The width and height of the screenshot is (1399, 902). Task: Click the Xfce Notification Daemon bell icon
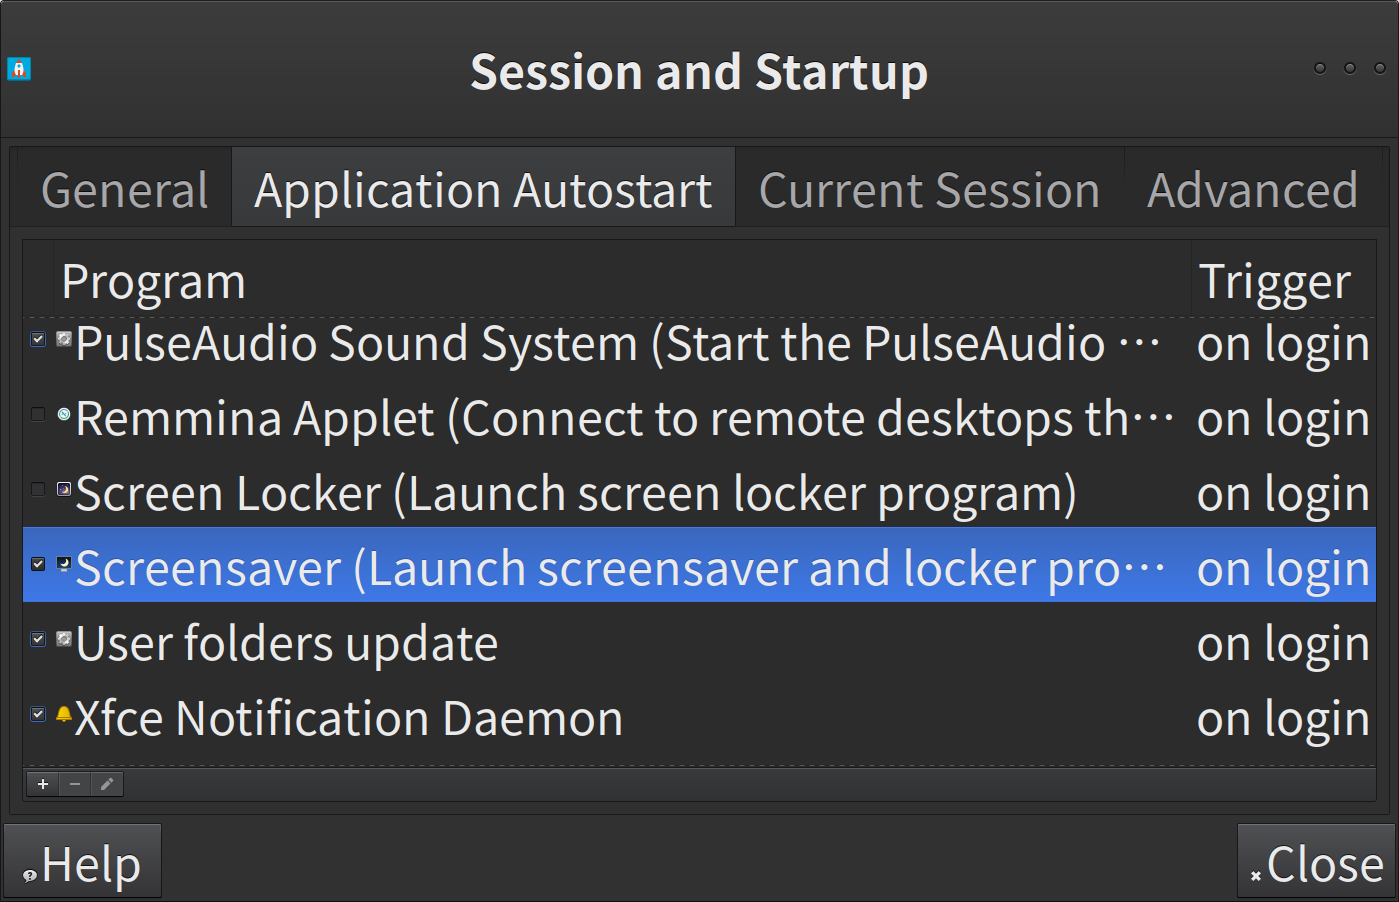tap(64, 714)
